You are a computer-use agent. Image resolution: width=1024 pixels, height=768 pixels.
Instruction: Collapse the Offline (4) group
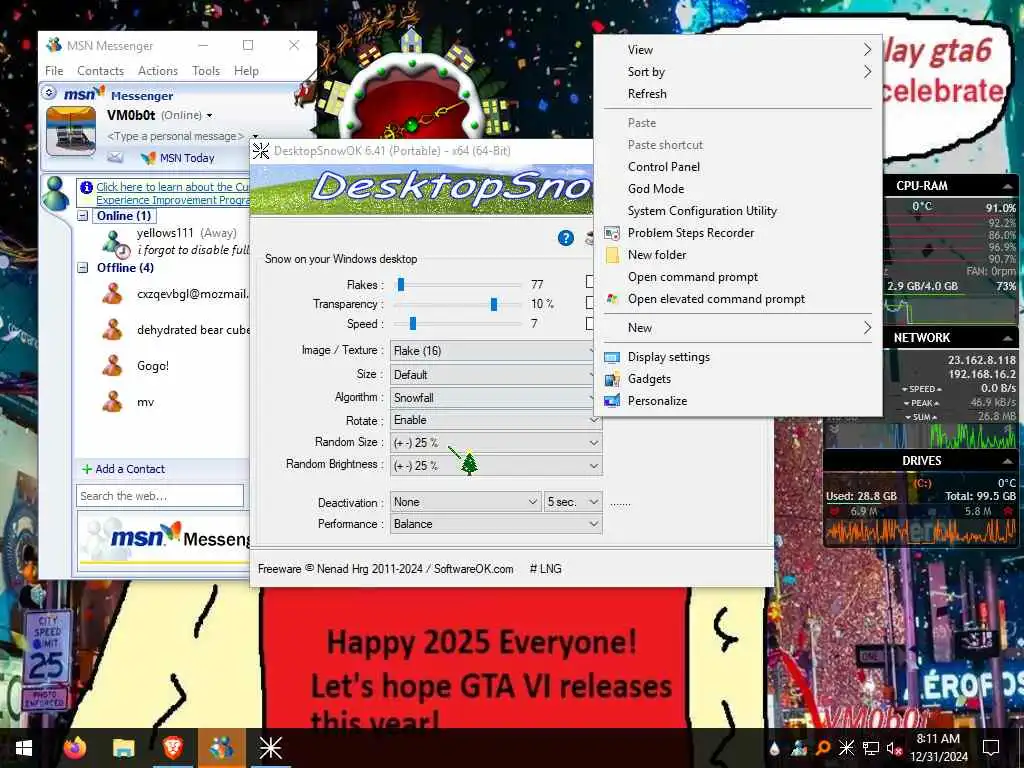(x=83, y=268)
